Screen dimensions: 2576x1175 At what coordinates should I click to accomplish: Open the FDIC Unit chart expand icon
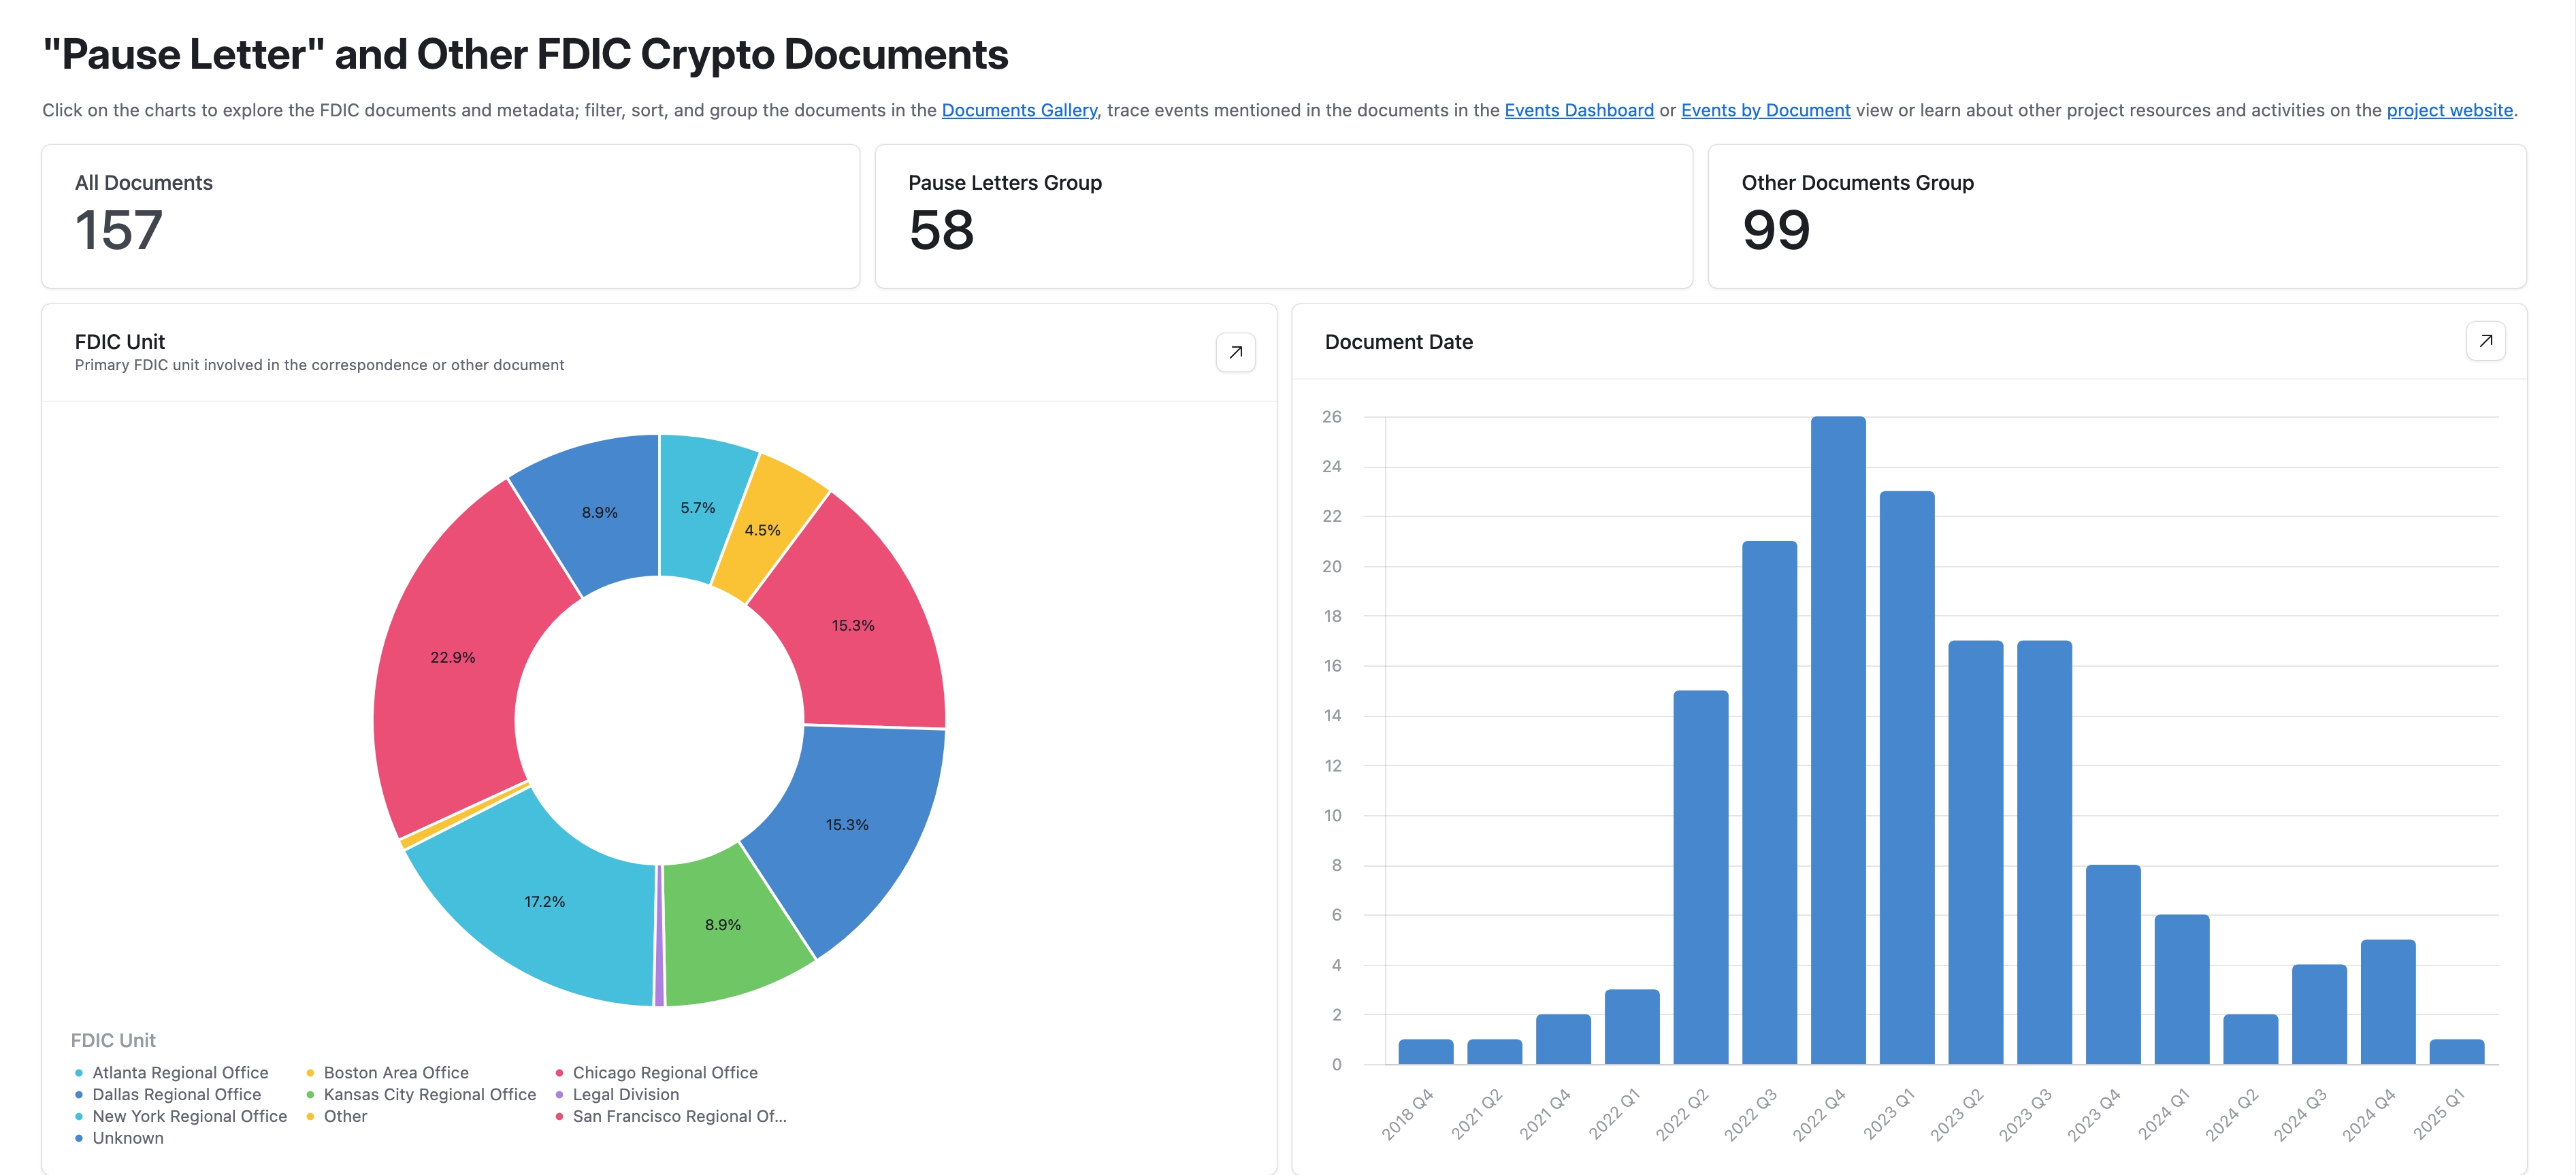pos(1235,352)
